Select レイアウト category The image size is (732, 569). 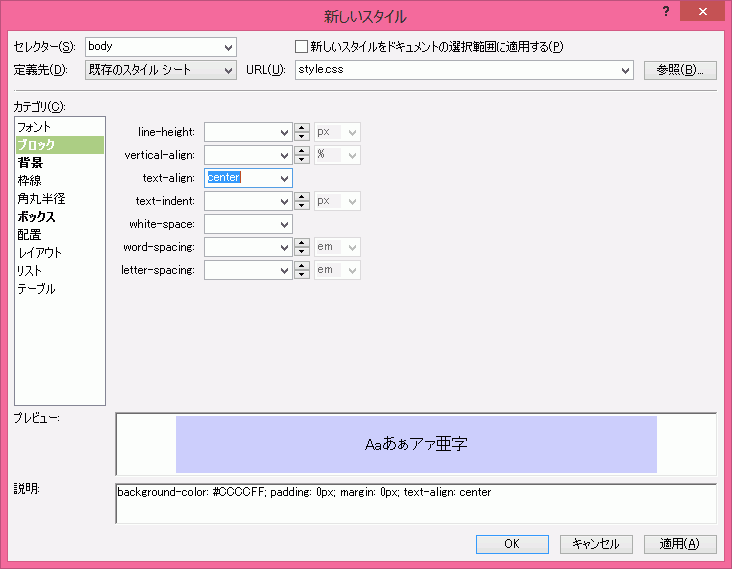pyautogui.click(x=60, y=253)
